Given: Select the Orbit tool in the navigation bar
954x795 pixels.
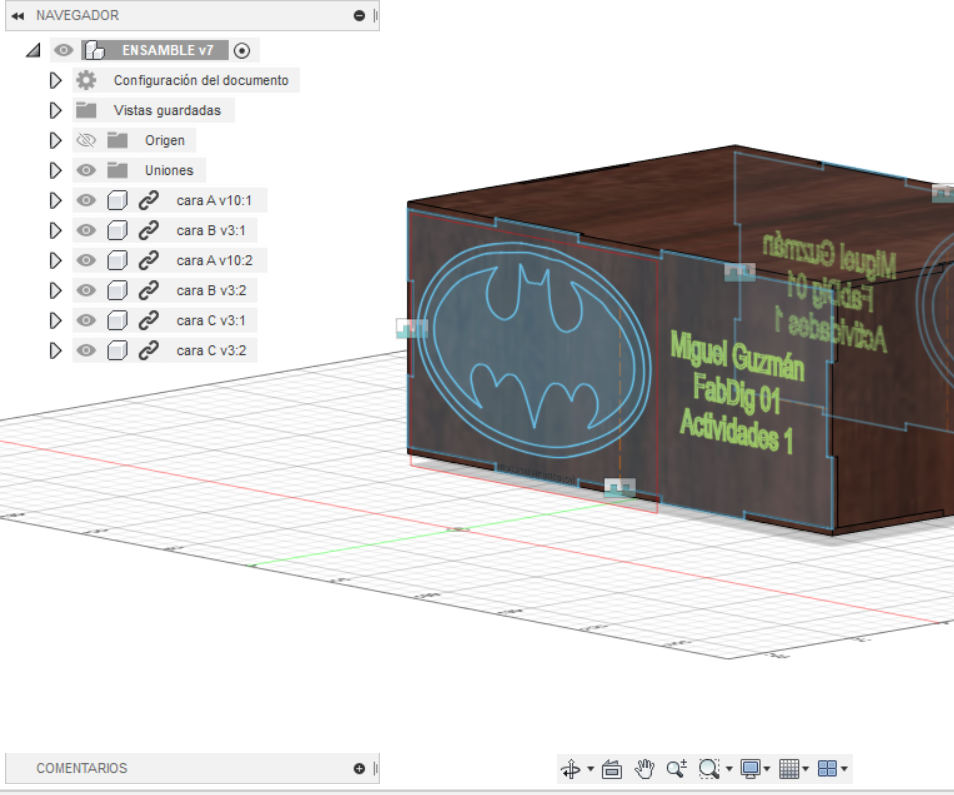Looking at the screenshot, I should pyautogui.click(x=571, y=769).
